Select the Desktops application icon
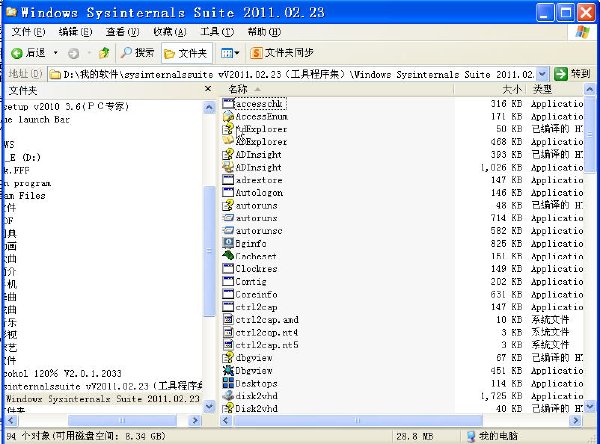Viewport: 600px width, 444px height. pos(228,383)
